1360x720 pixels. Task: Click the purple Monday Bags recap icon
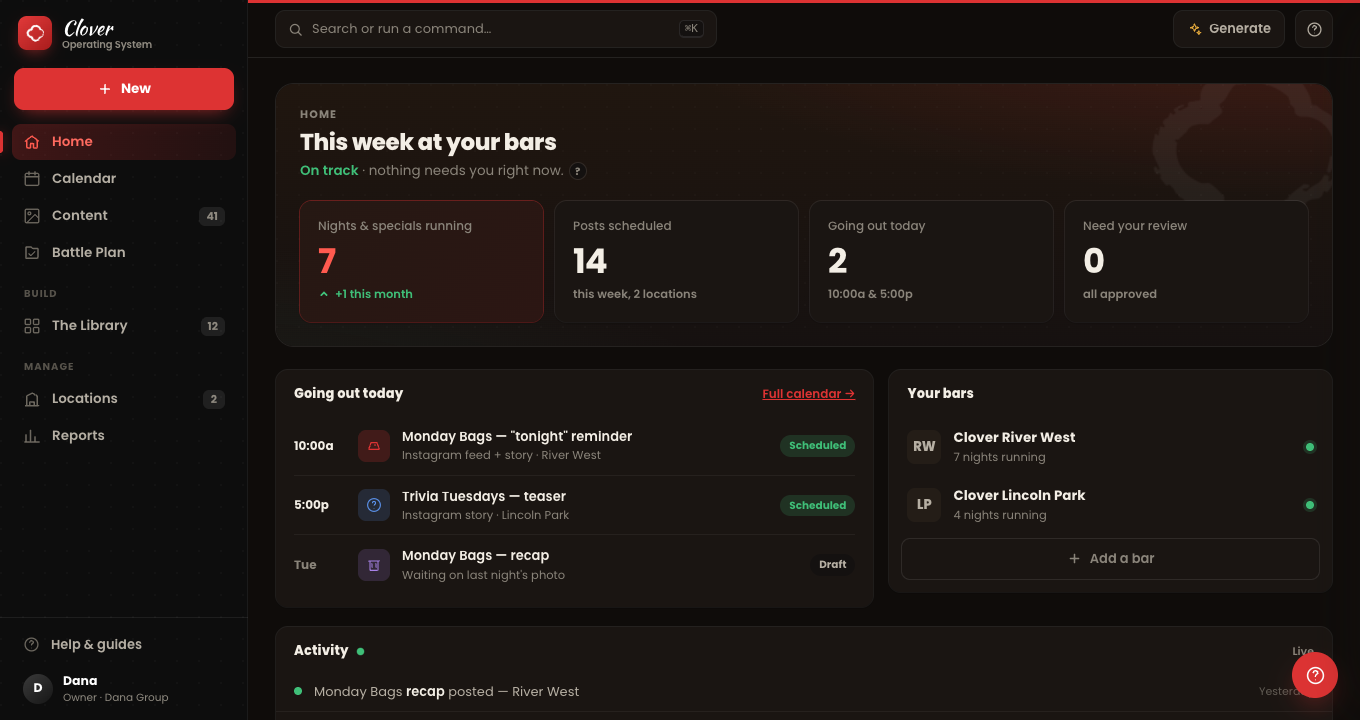[374, 565]
